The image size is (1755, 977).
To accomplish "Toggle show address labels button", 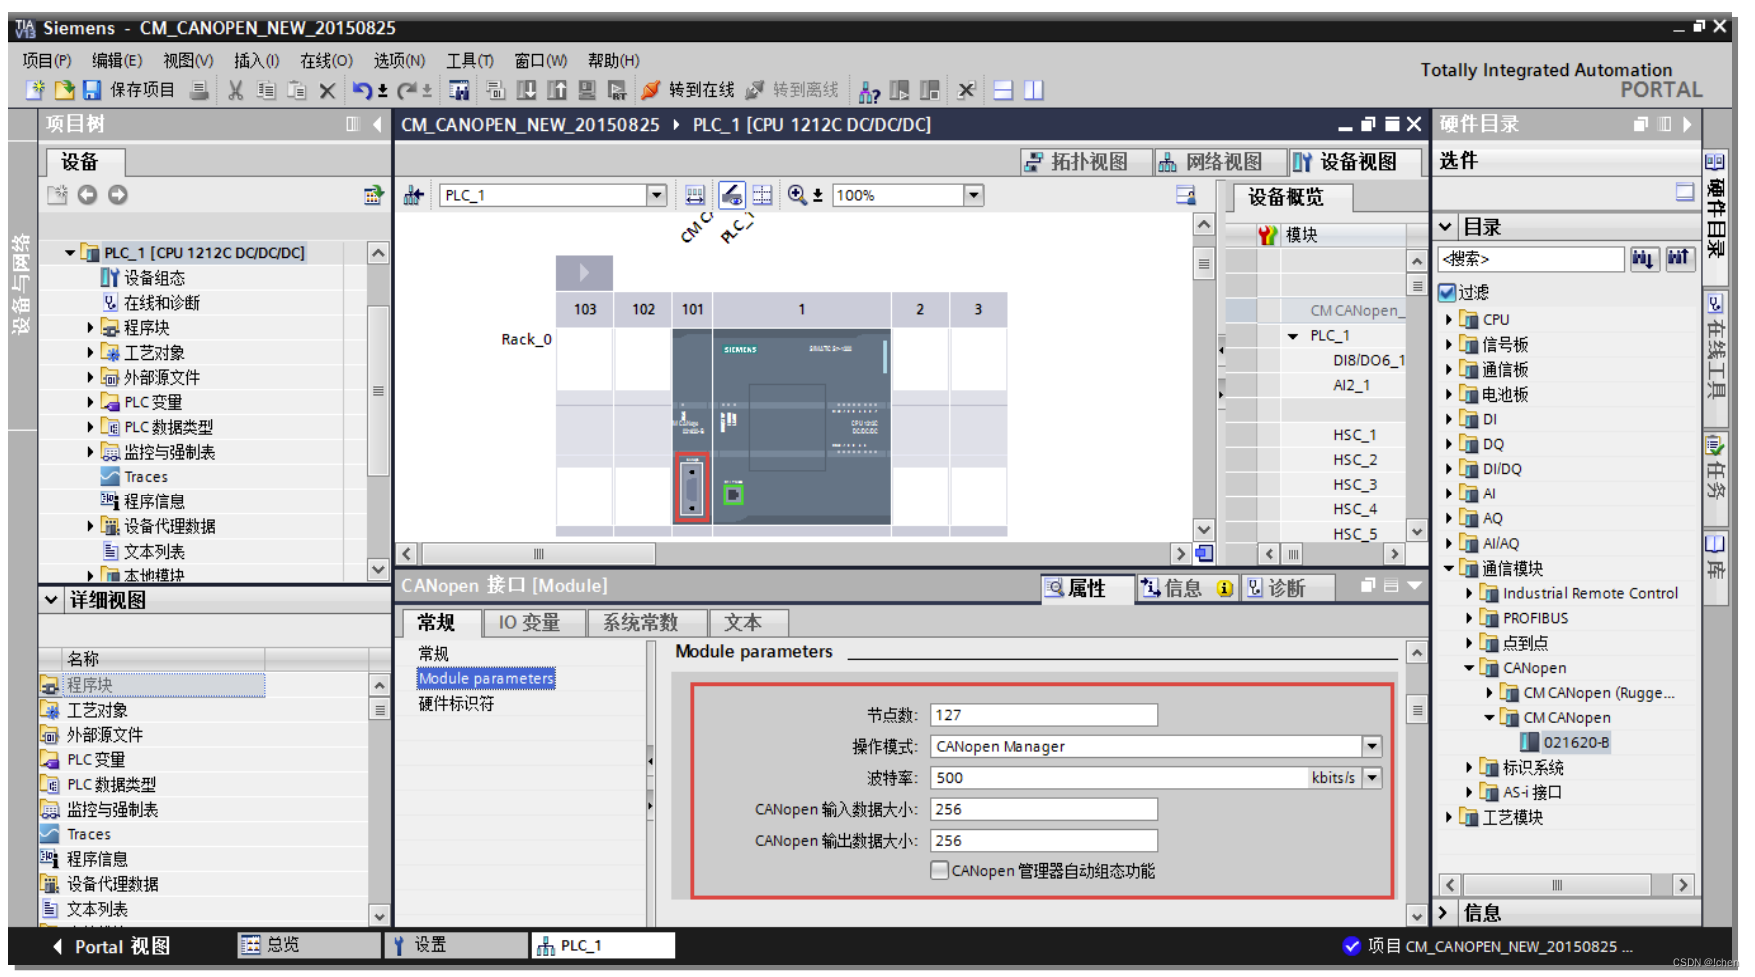I will tap(695, 195).
